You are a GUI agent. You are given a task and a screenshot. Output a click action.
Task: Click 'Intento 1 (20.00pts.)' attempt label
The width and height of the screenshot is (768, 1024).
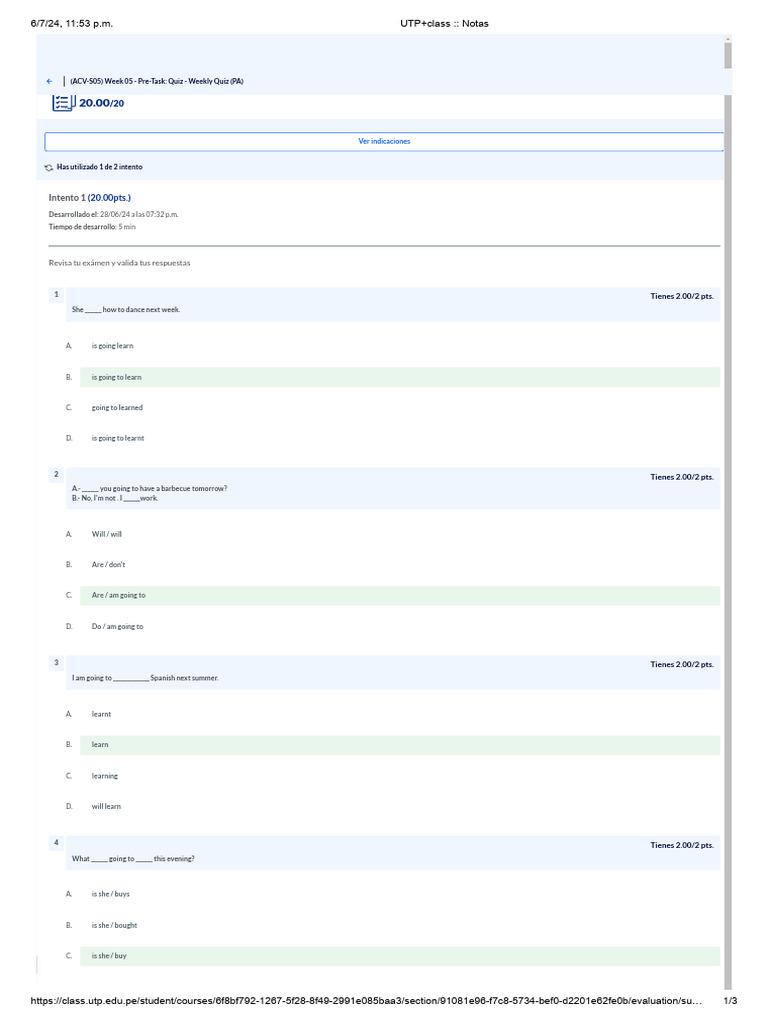(x=90, y=198)
